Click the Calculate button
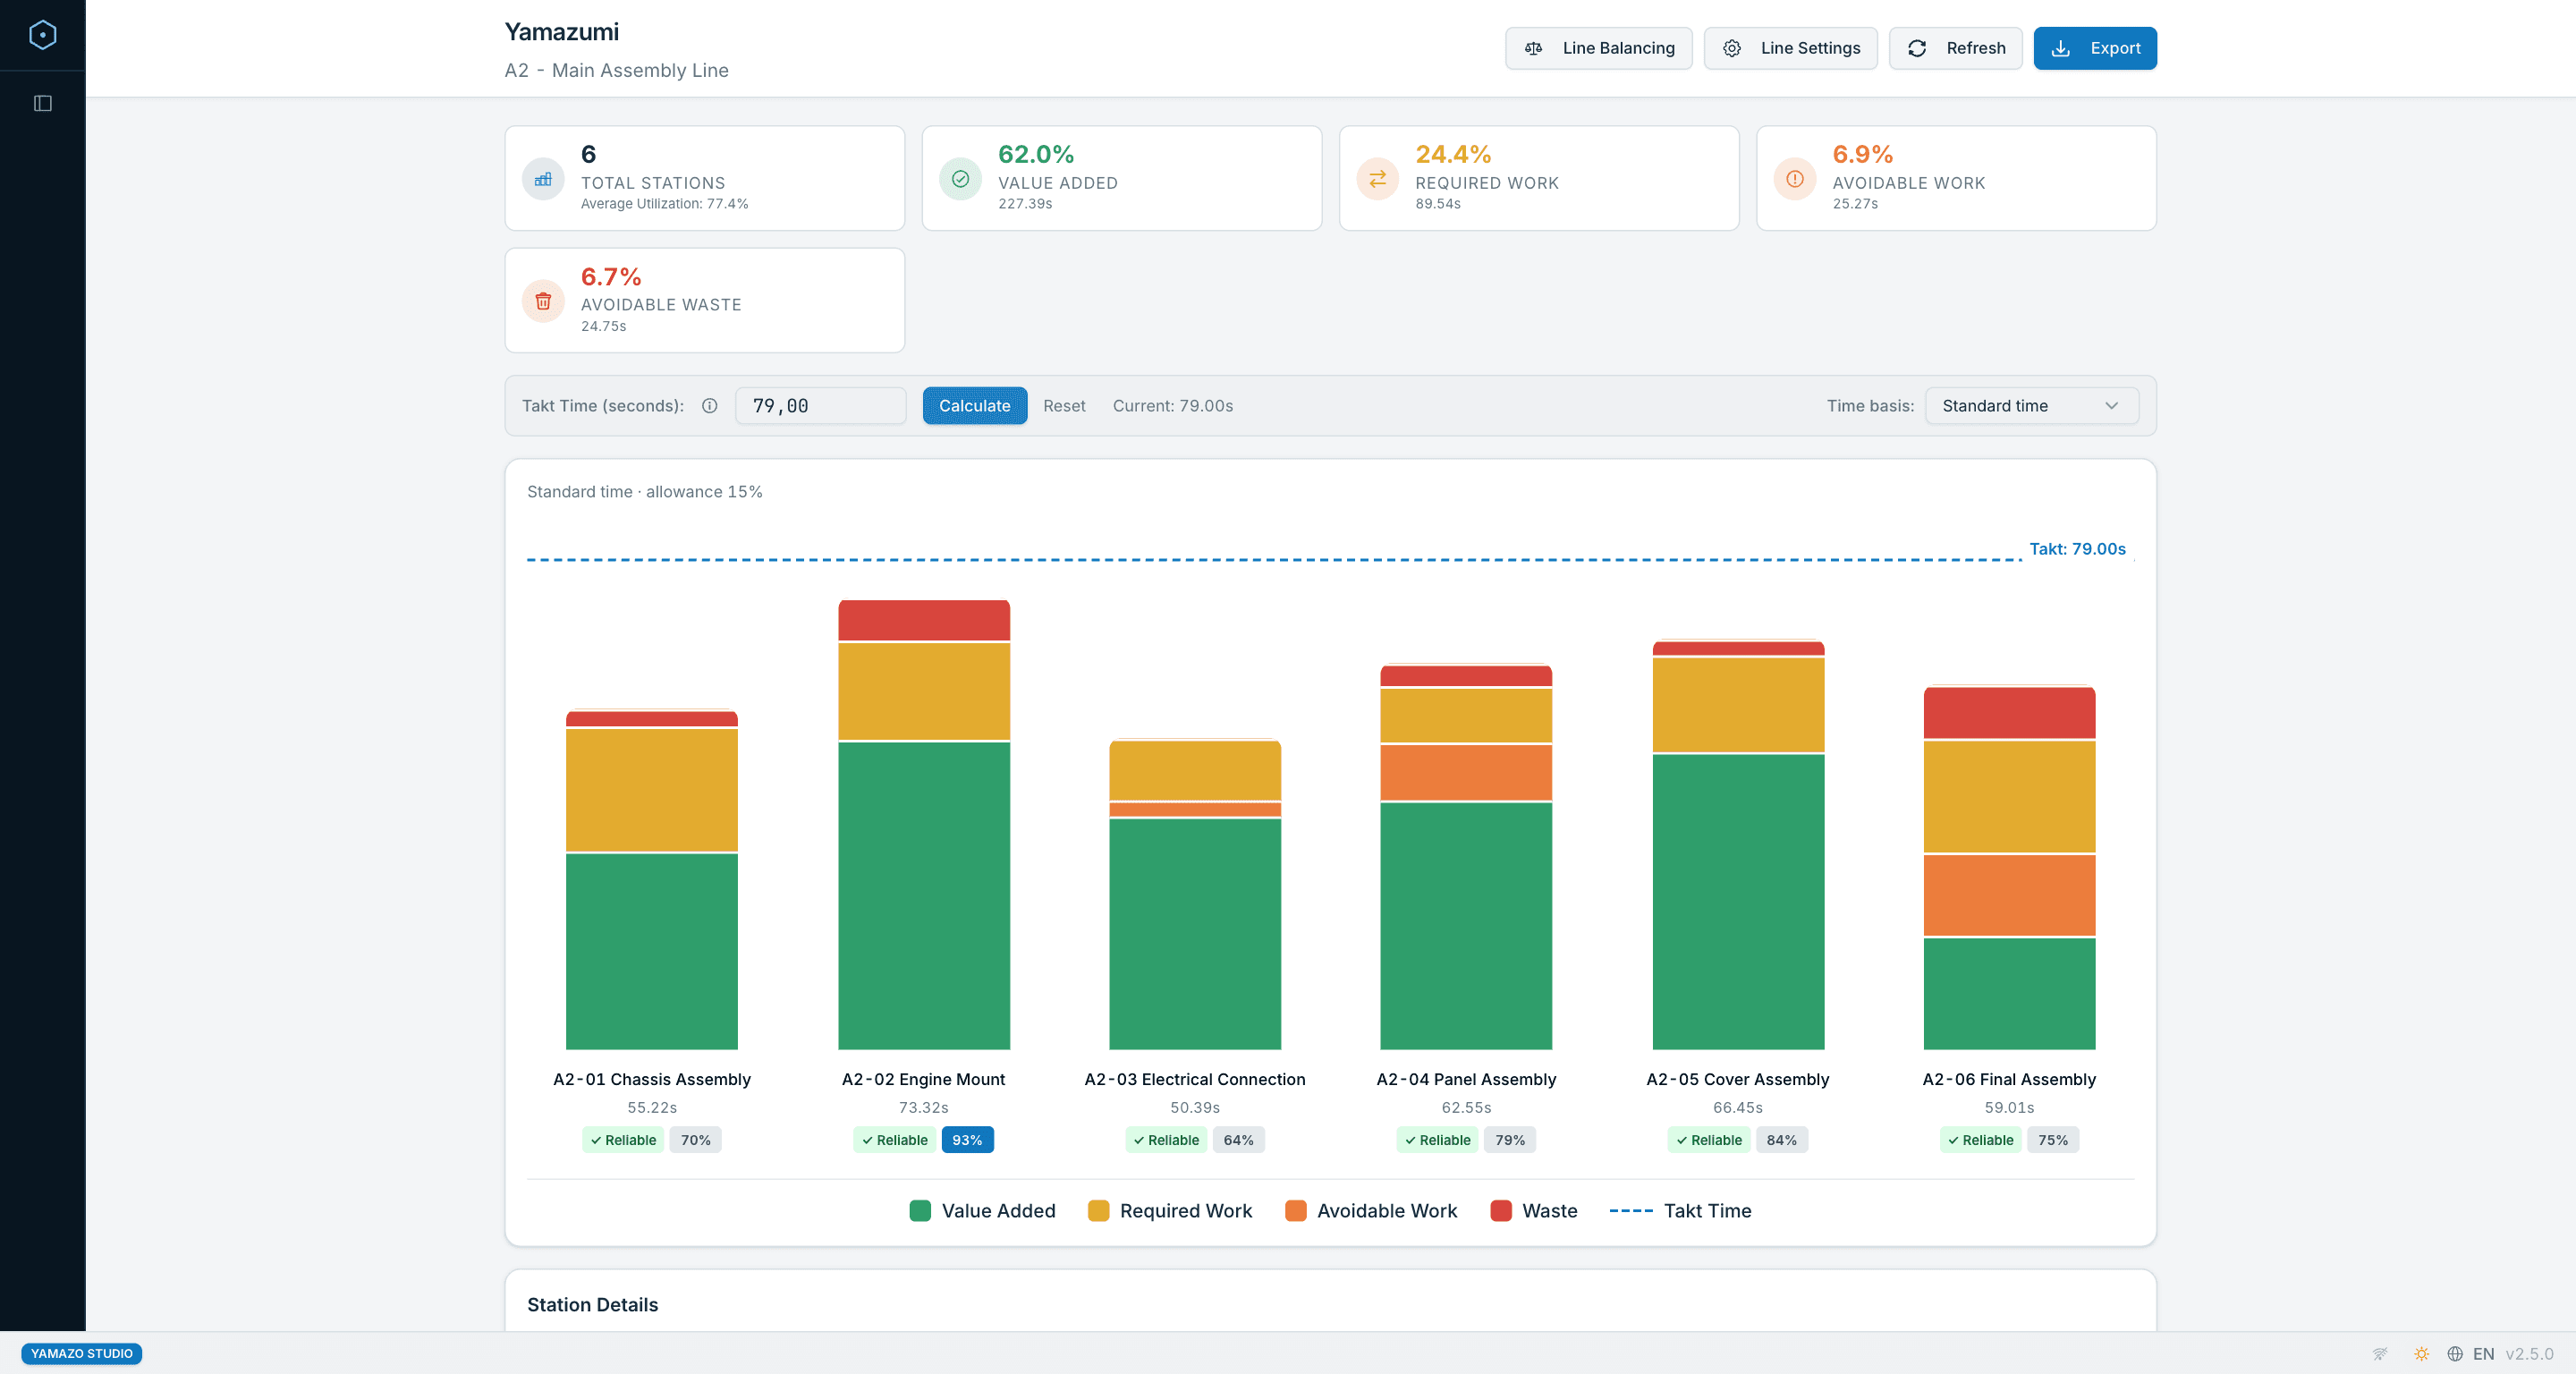The width and height of the screenshot is (2576, 1374). point(974,406)
